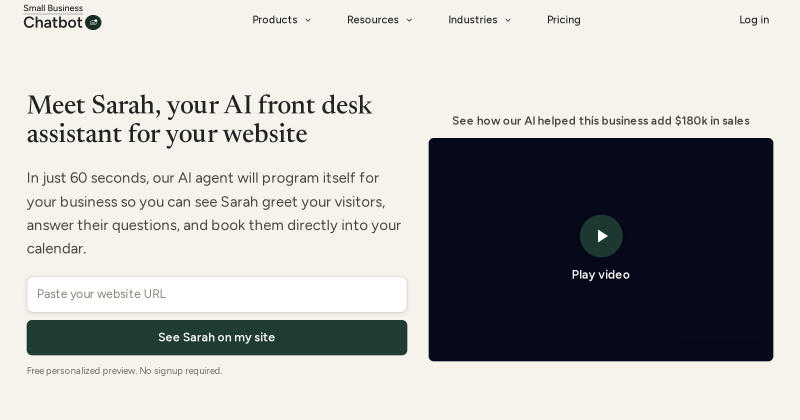800x420 pixels.
Task: Click the circular play icon on the video
Action: tap(601, 236)
